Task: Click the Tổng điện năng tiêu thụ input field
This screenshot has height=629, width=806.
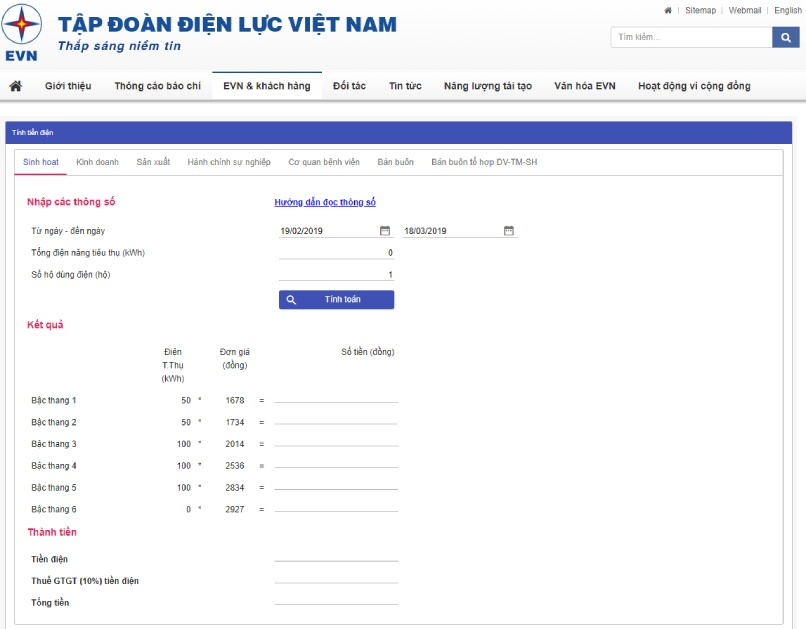Action: [337, 252]
